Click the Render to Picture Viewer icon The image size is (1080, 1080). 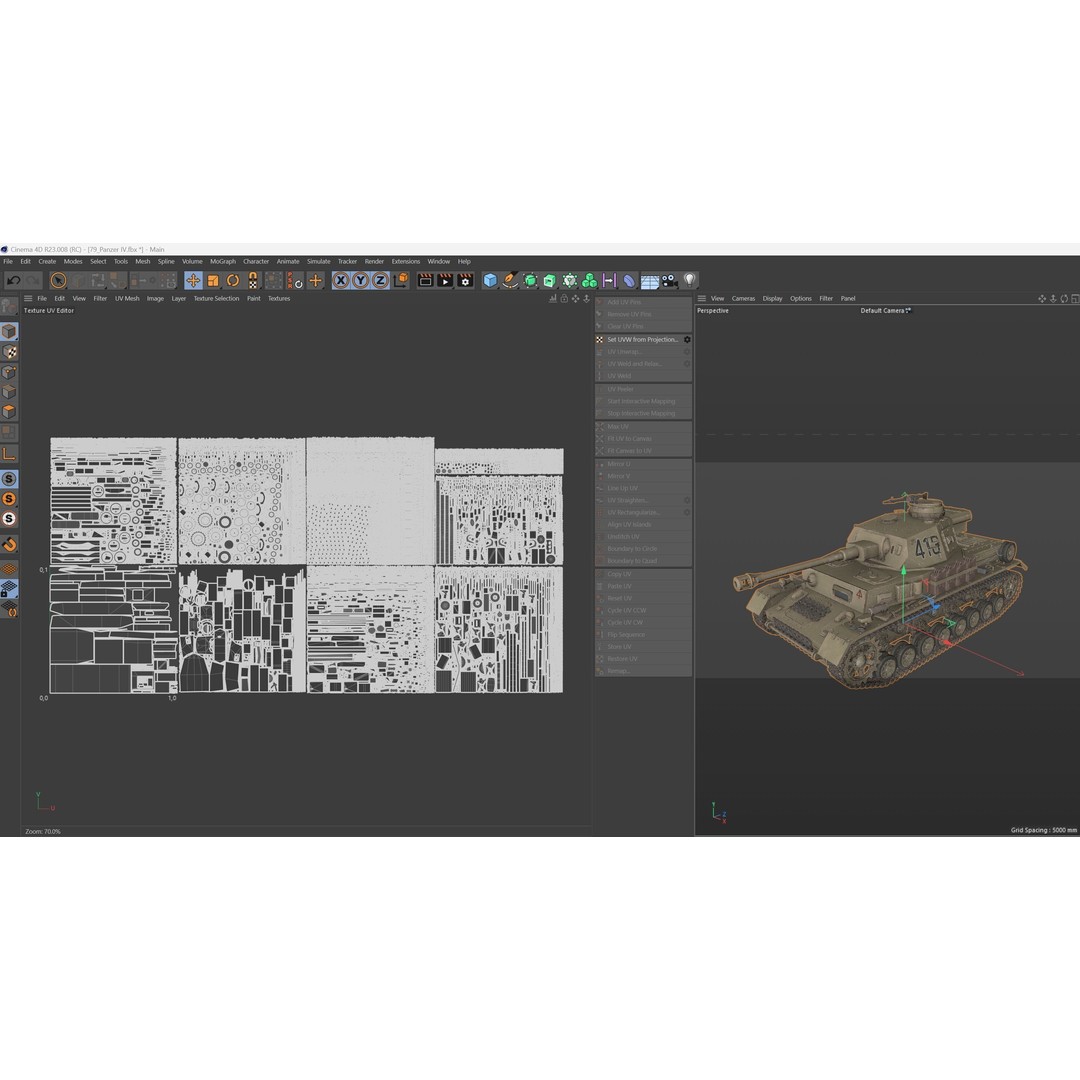coord(443,280)
